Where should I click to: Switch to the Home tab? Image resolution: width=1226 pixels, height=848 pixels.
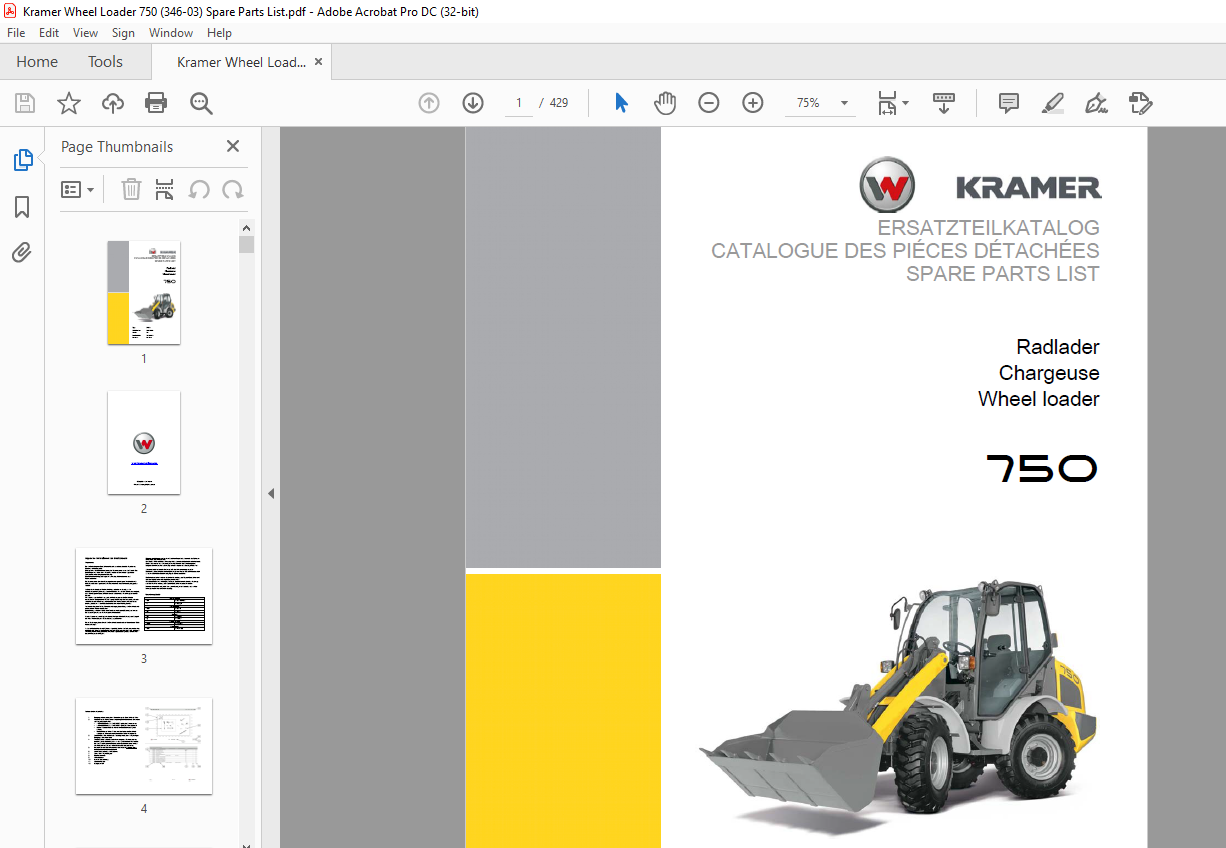(x=37, y=62)
